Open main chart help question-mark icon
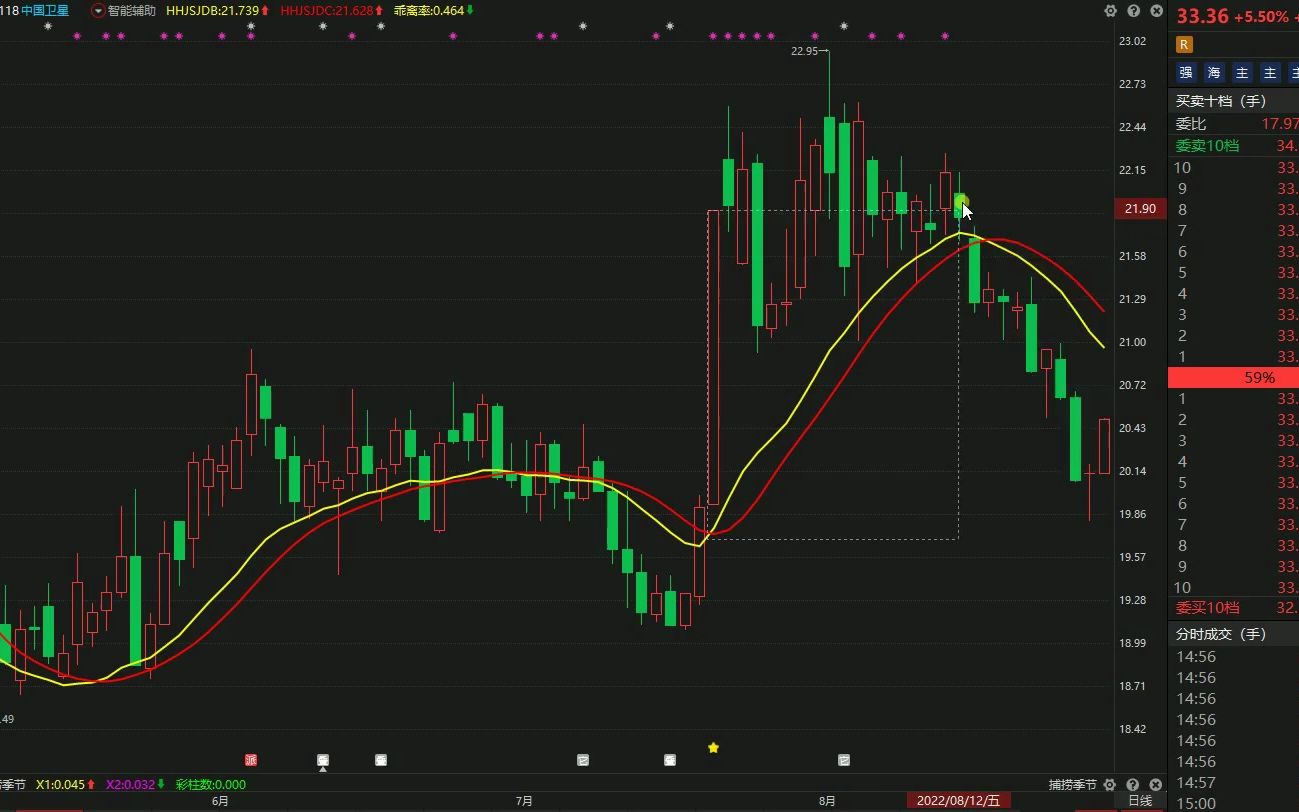Viewport: 1299px width, 812px height. [1133, 11]
